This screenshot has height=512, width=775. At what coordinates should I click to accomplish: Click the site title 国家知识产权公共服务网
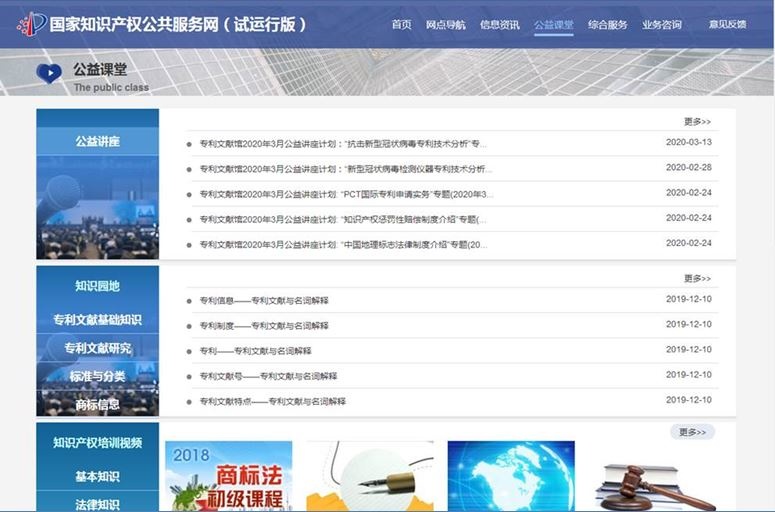point(134,24)
